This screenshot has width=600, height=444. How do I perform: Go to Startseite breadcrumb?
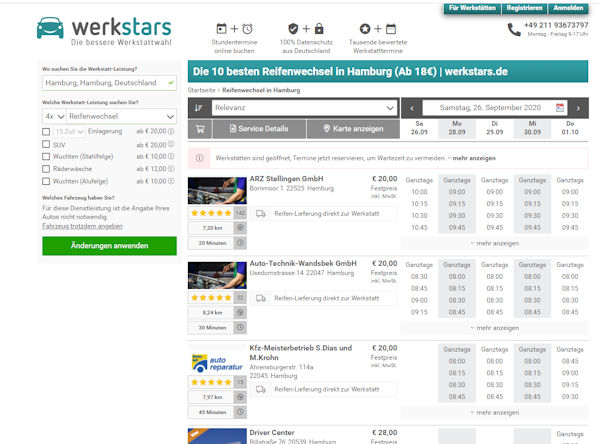202,90
